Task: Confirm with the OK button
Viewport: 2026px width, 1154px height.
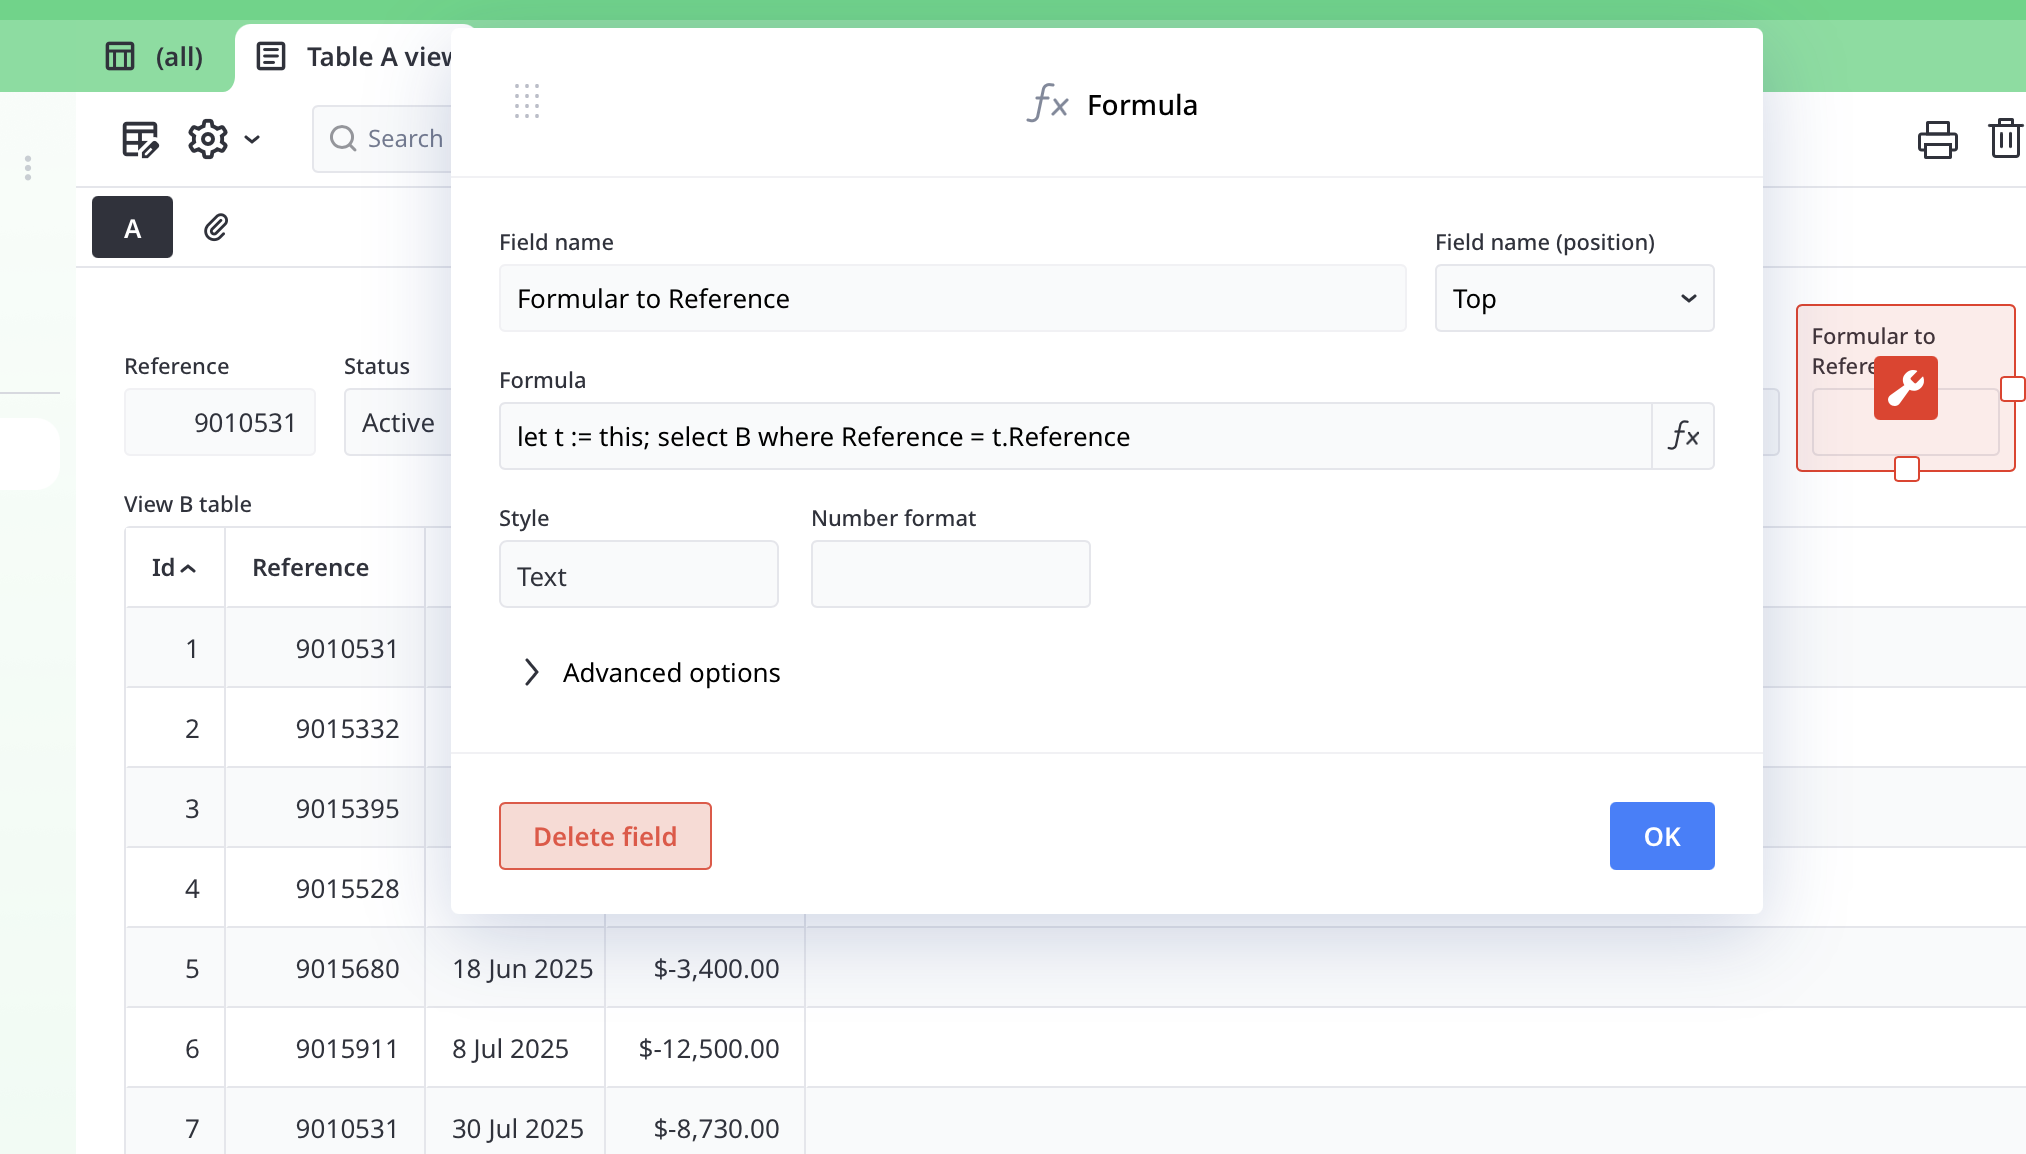Action: click(1661, 836)
